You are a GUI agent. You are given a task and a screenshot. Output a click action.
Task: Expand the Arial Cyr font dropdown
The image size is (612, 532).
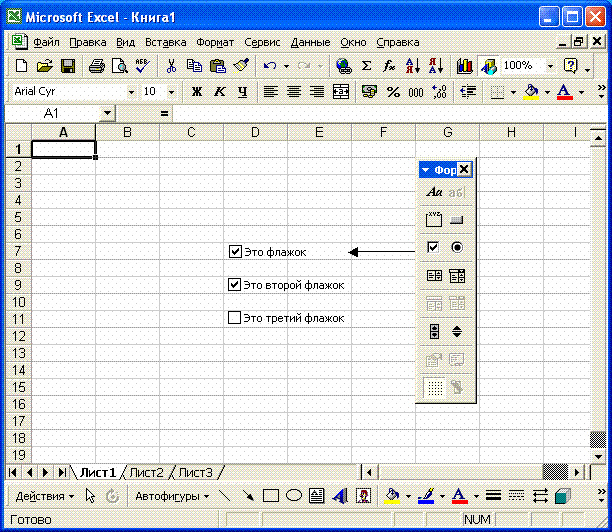pos(131,93)
